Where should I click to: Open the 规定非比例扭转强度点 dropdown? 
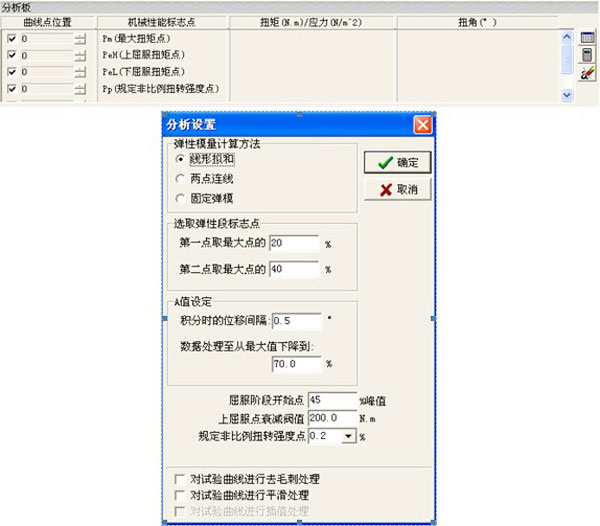[x=348, y=436]
